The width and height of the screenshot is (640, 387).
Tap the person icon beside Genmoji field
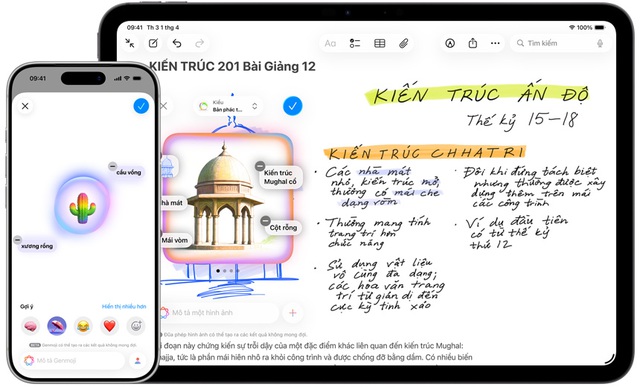(138, 360)
